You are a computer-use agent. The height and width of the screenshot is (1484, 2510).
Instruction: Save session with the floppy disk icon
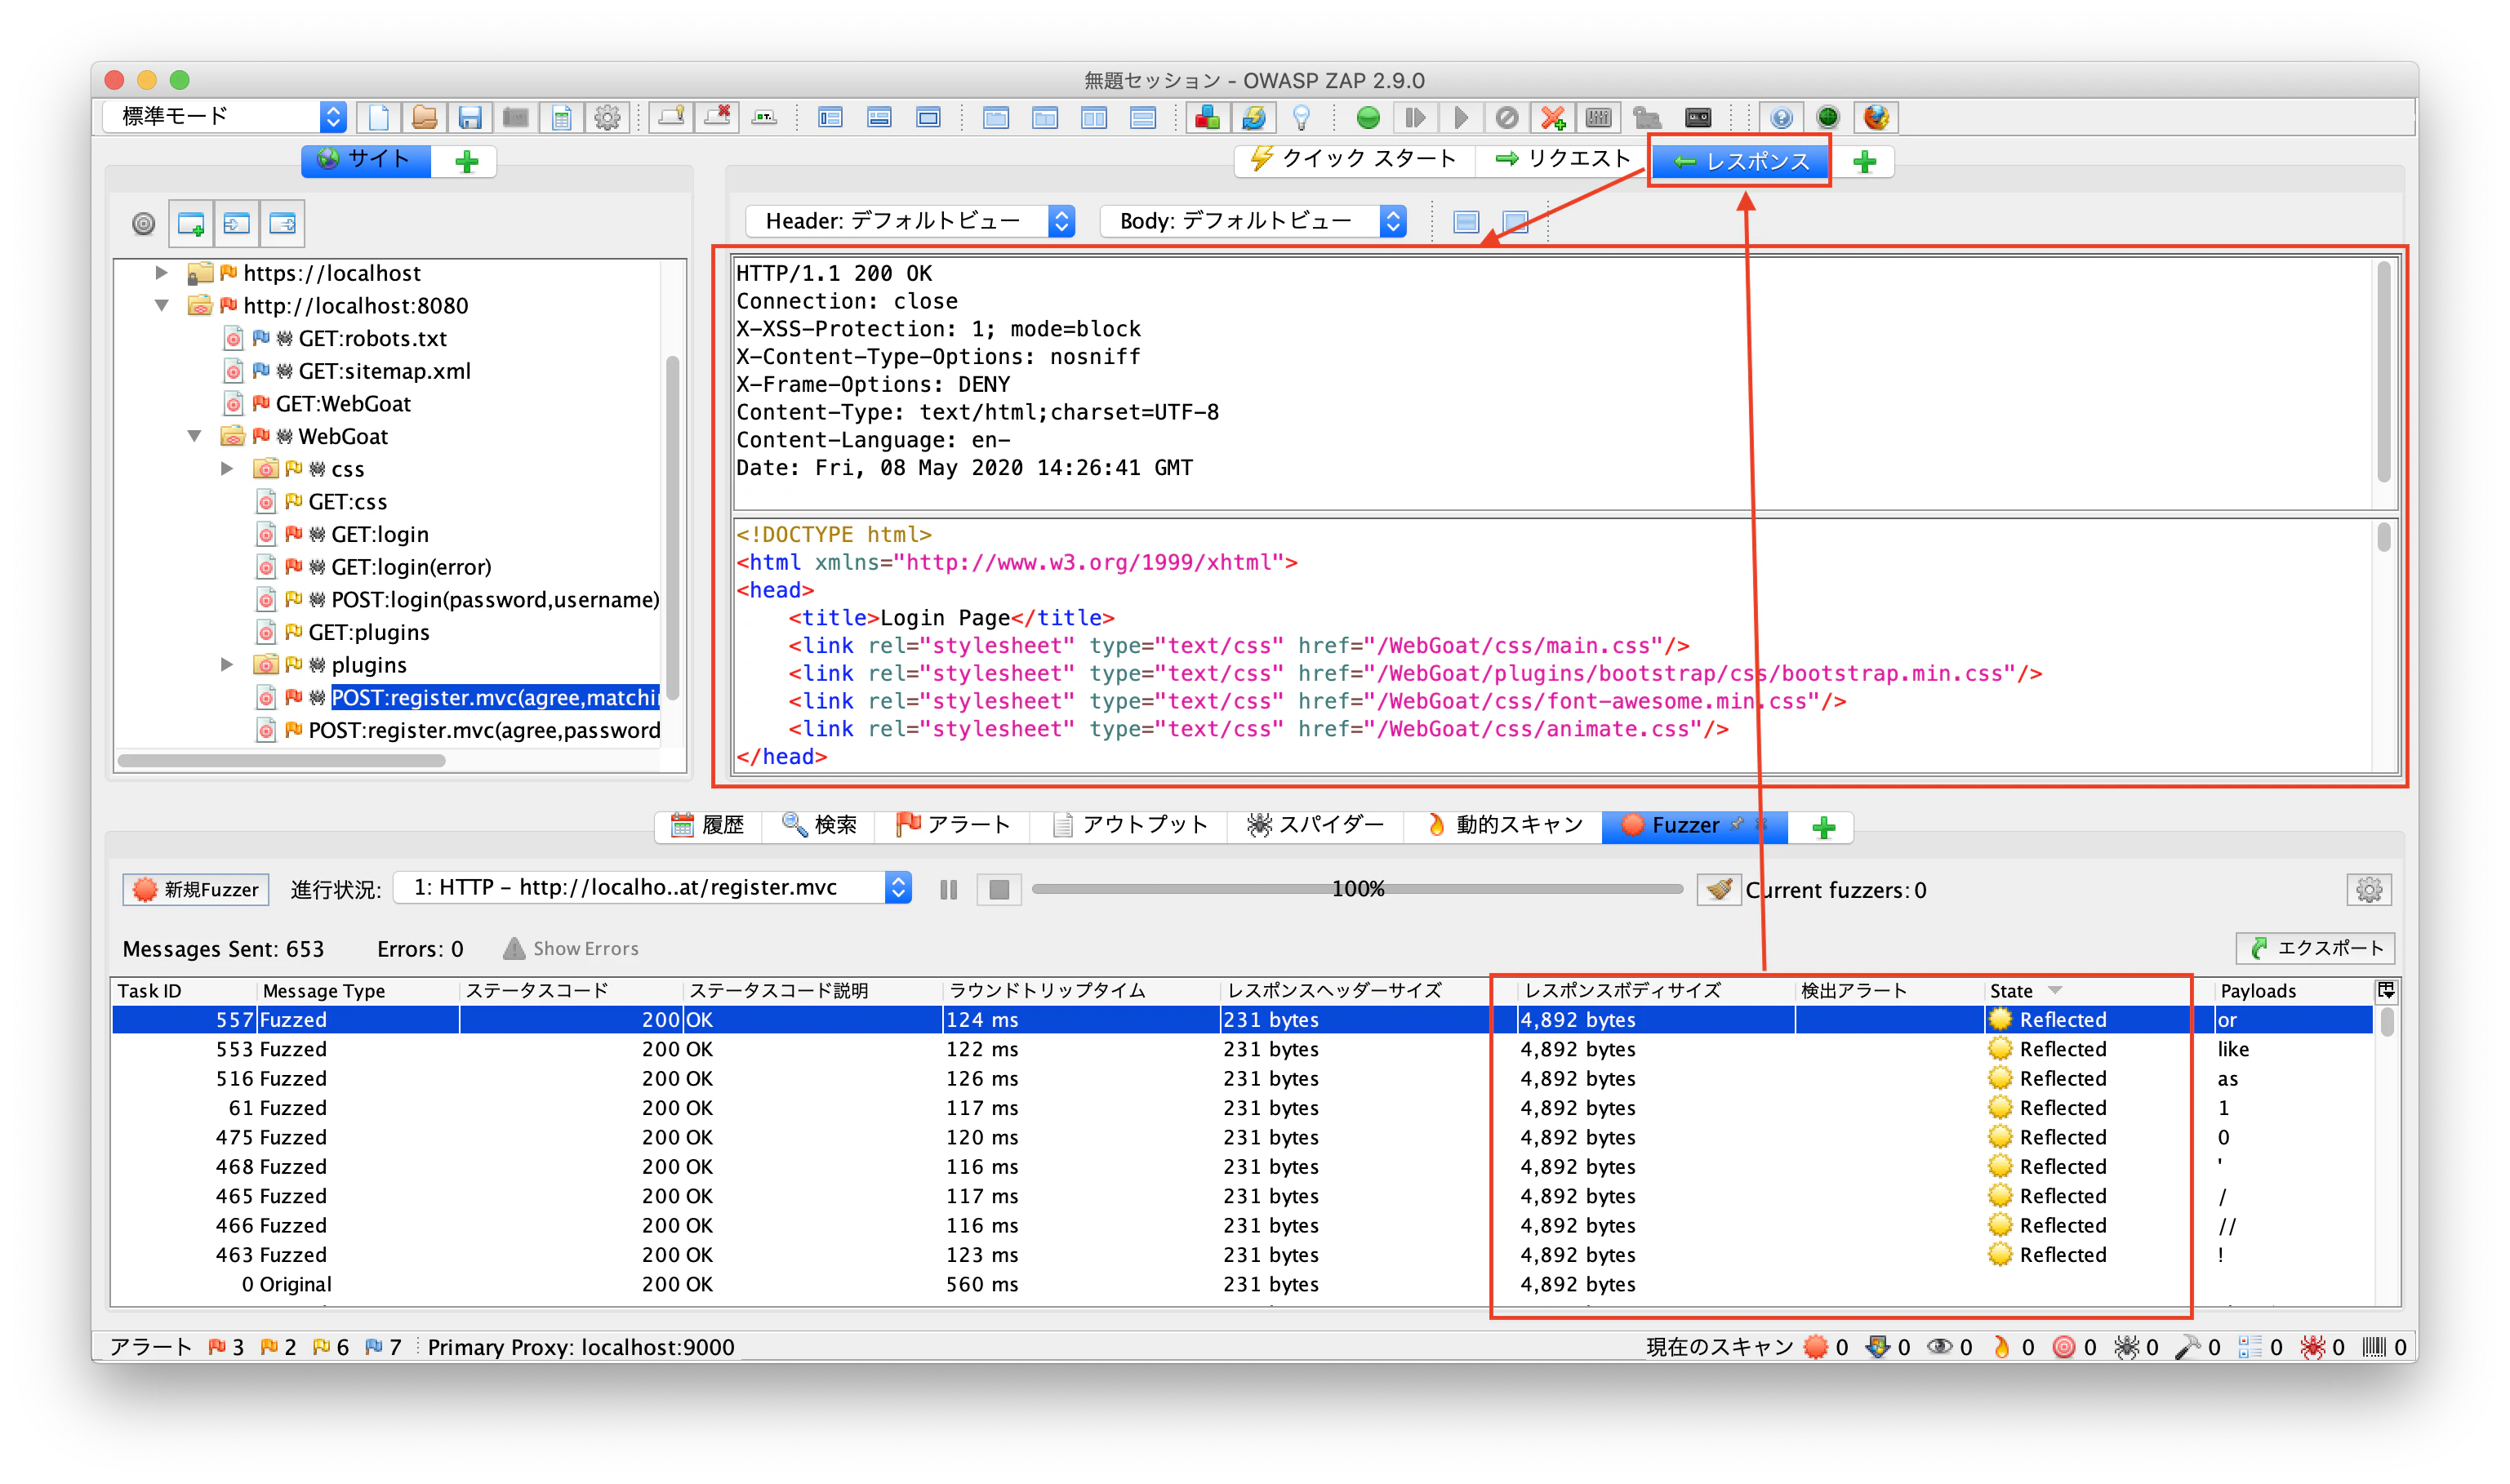coord(470,118)
